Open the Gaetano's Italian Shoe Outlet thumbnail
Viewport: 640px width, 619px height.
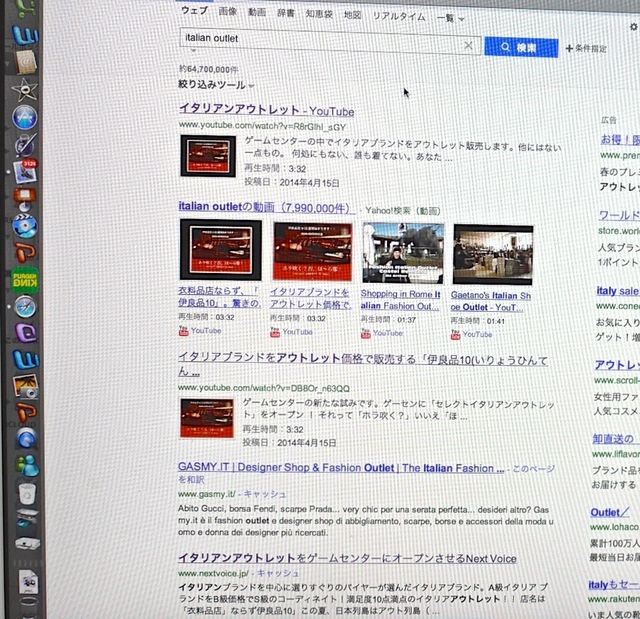493,255
